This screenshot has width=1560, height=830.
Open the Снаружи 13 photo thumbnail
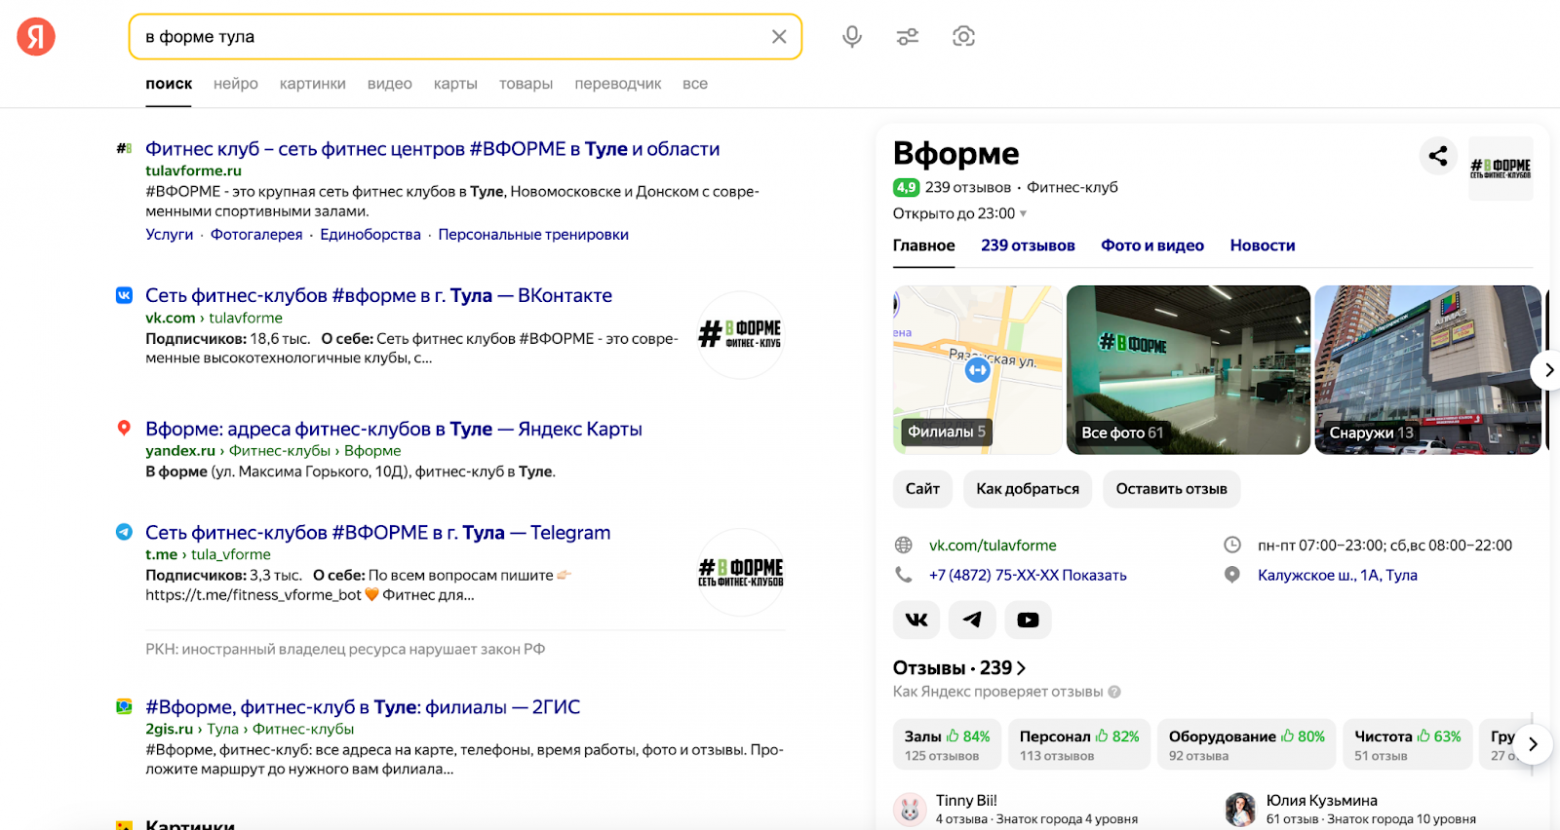[1428, 370]
